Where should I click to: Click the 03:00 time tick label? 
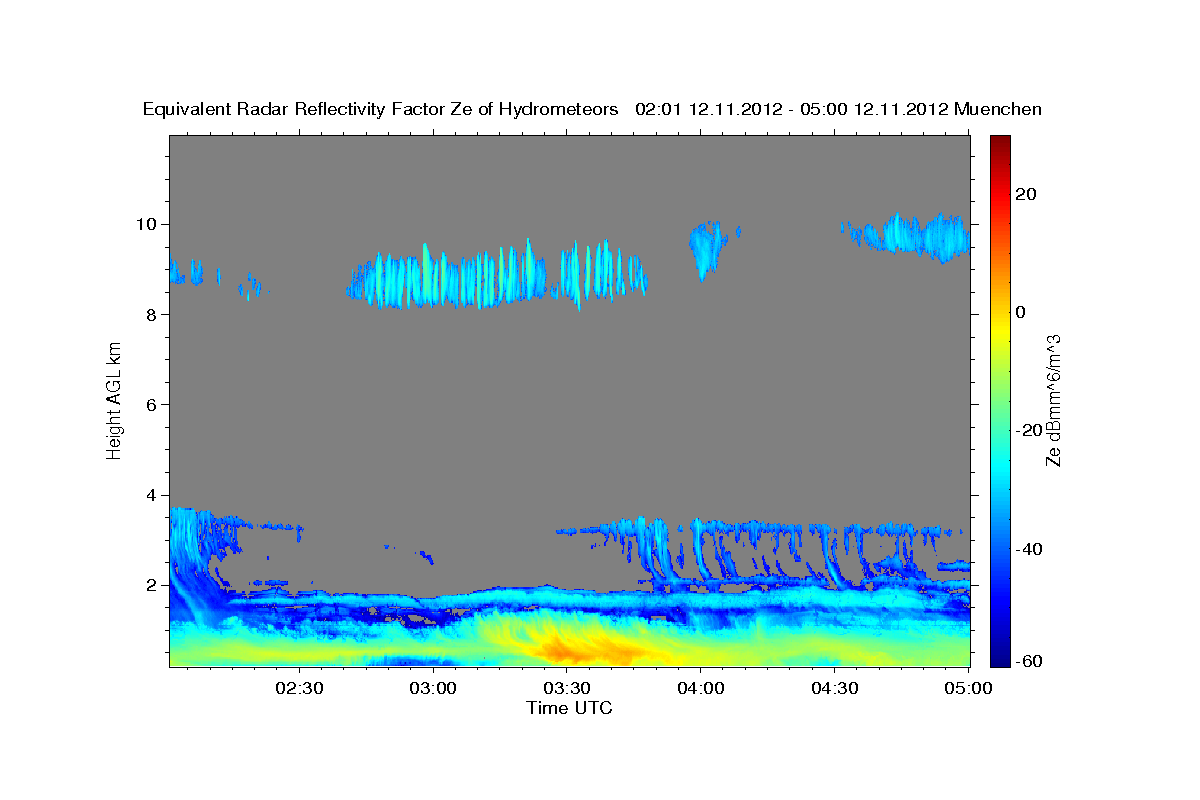[433, 688]
